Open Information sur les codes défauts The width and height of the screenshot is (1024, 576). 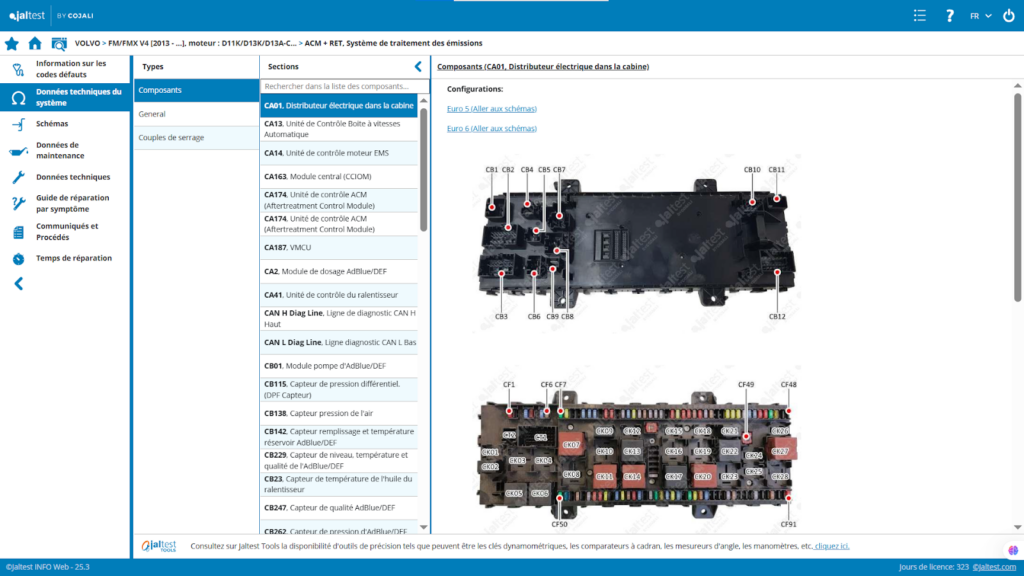click(68, 69)
